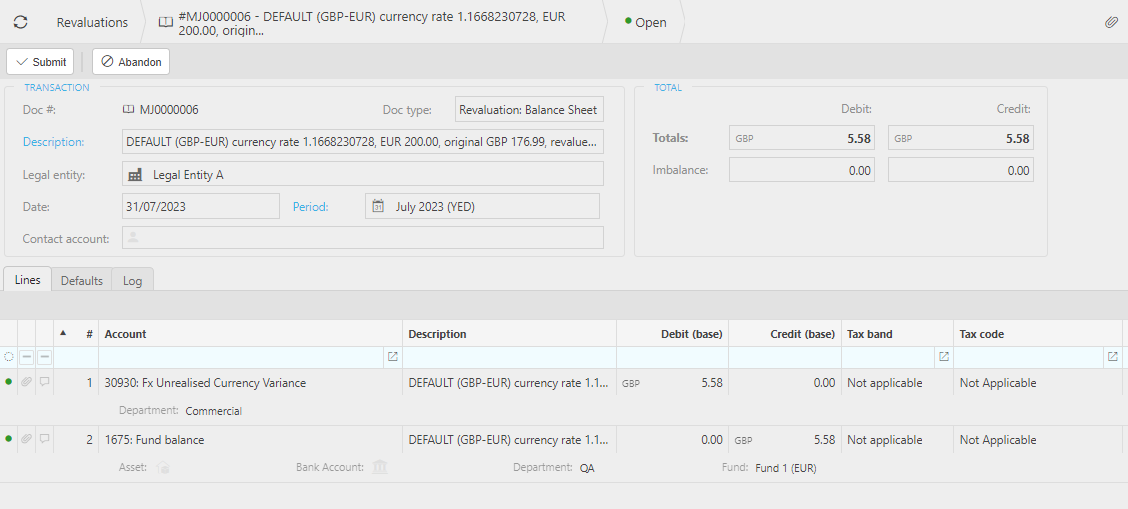Viewport: 1128px width, 509px height.
Task: Click Department value QA under line 2
Action: pos(587,468)
